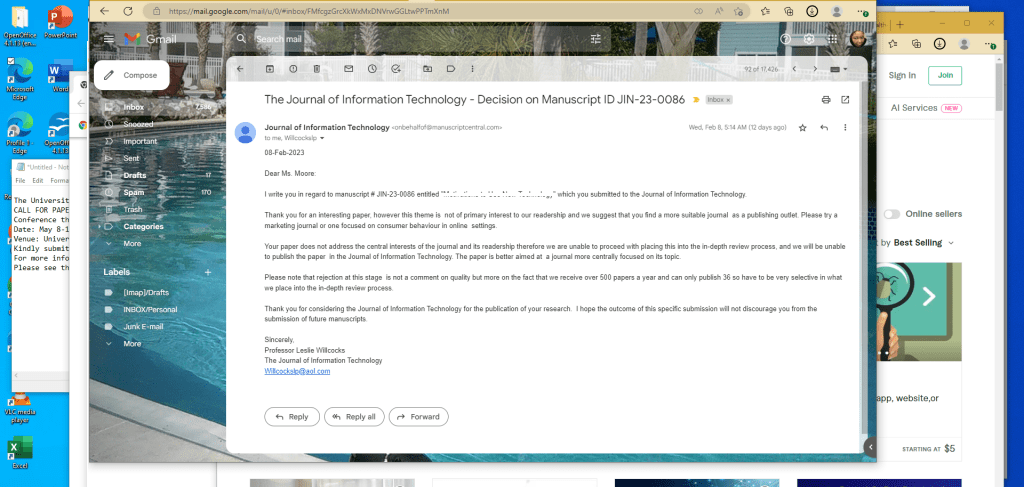Snooze this email with clock icon
1024x487 pixels.
(372, 69)
